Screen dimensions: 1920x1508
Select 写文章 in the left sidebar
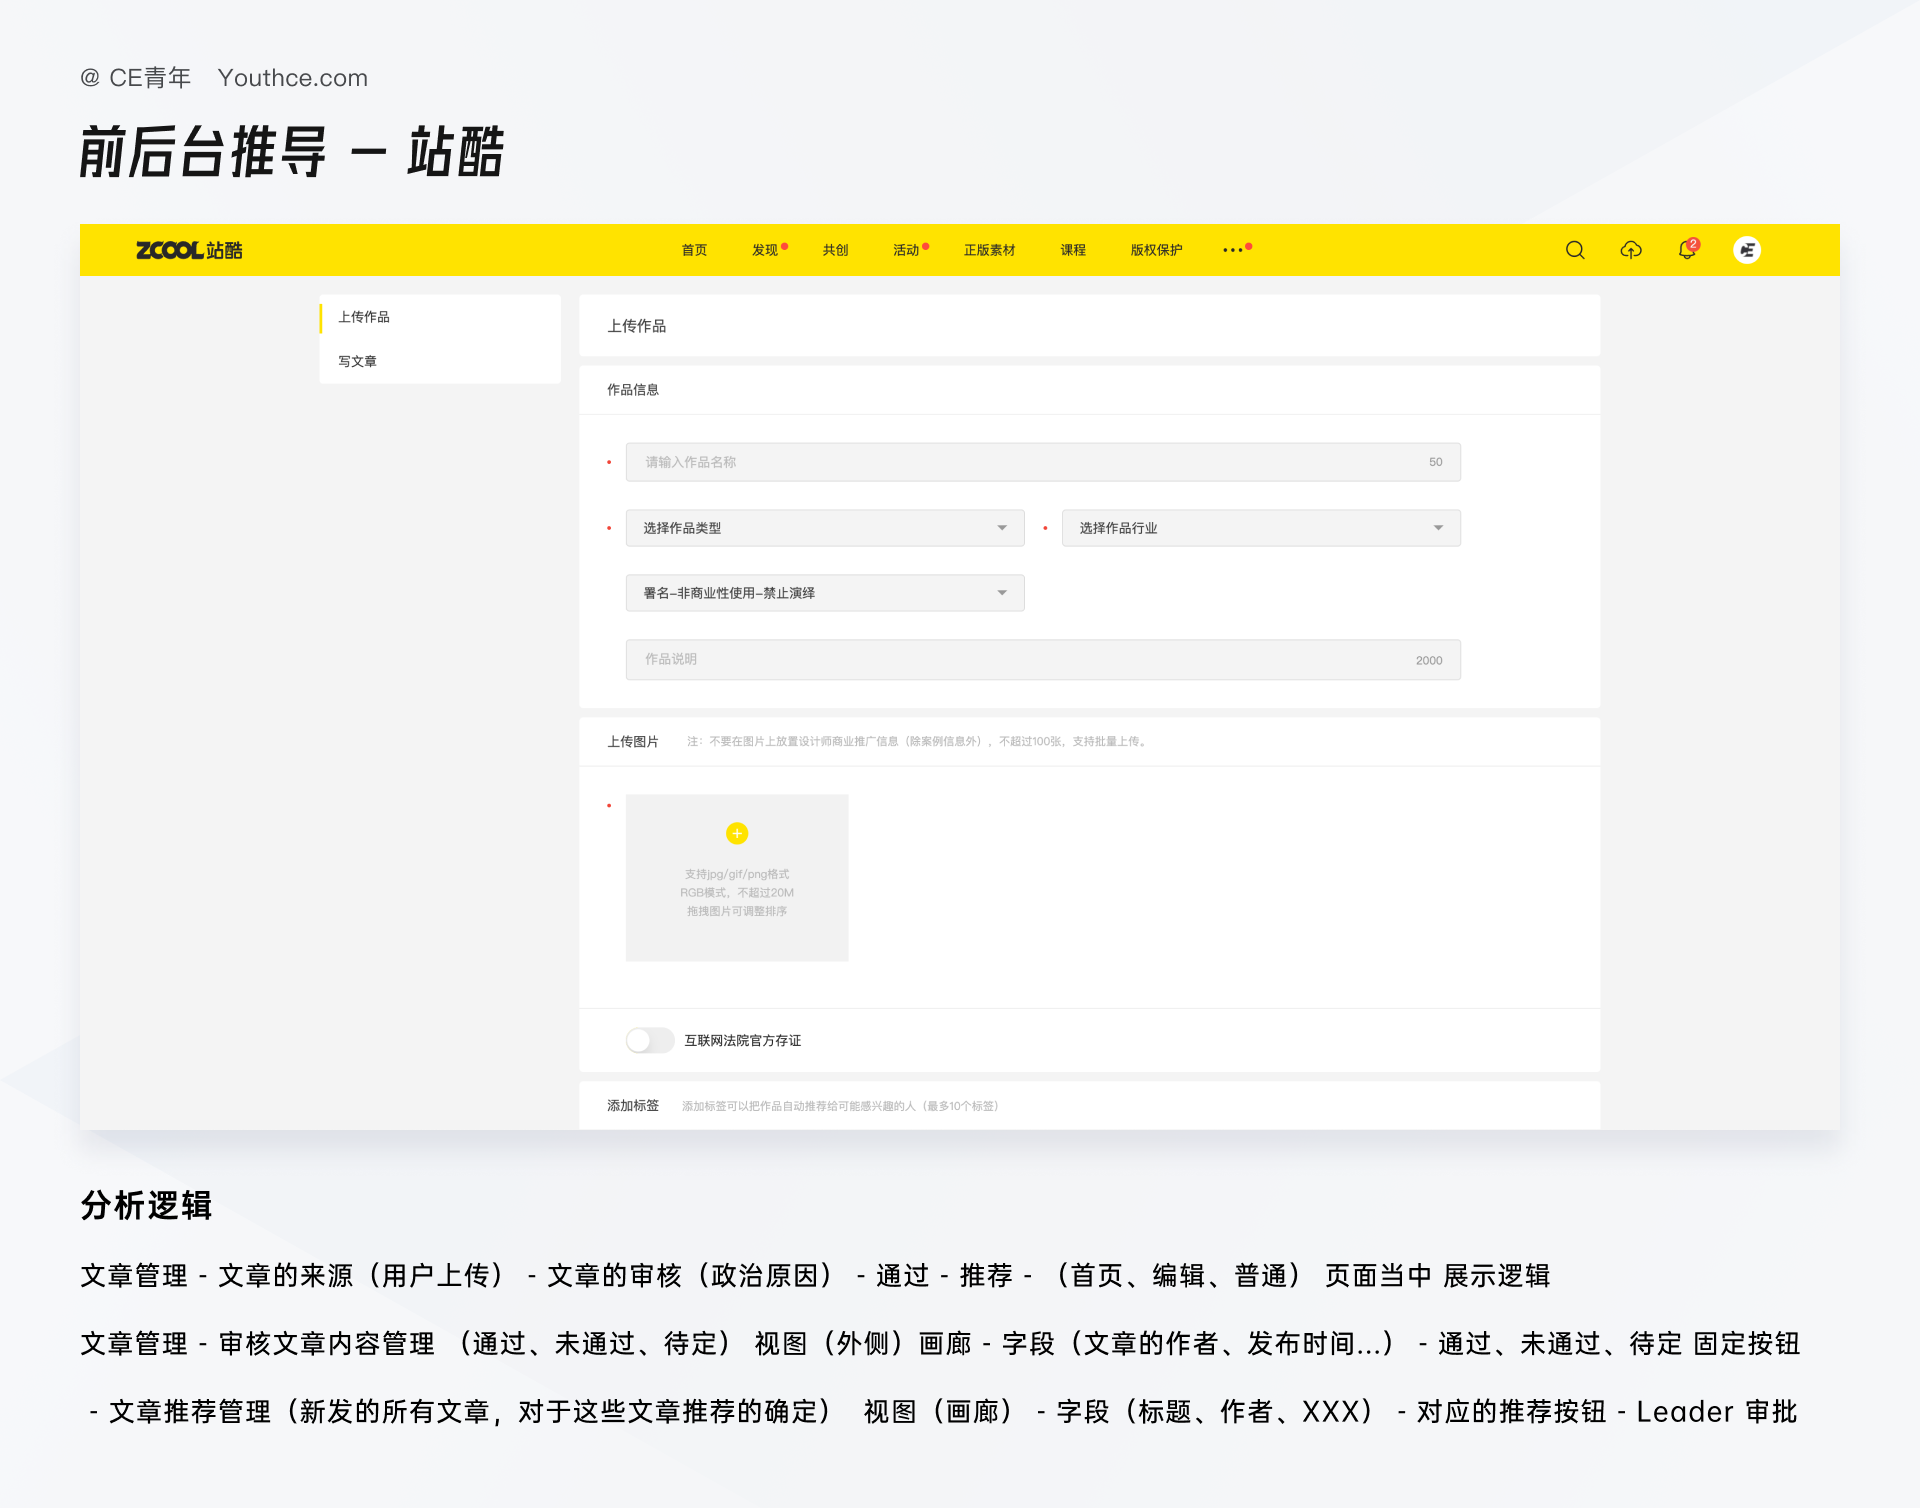[x=357, y=361]
